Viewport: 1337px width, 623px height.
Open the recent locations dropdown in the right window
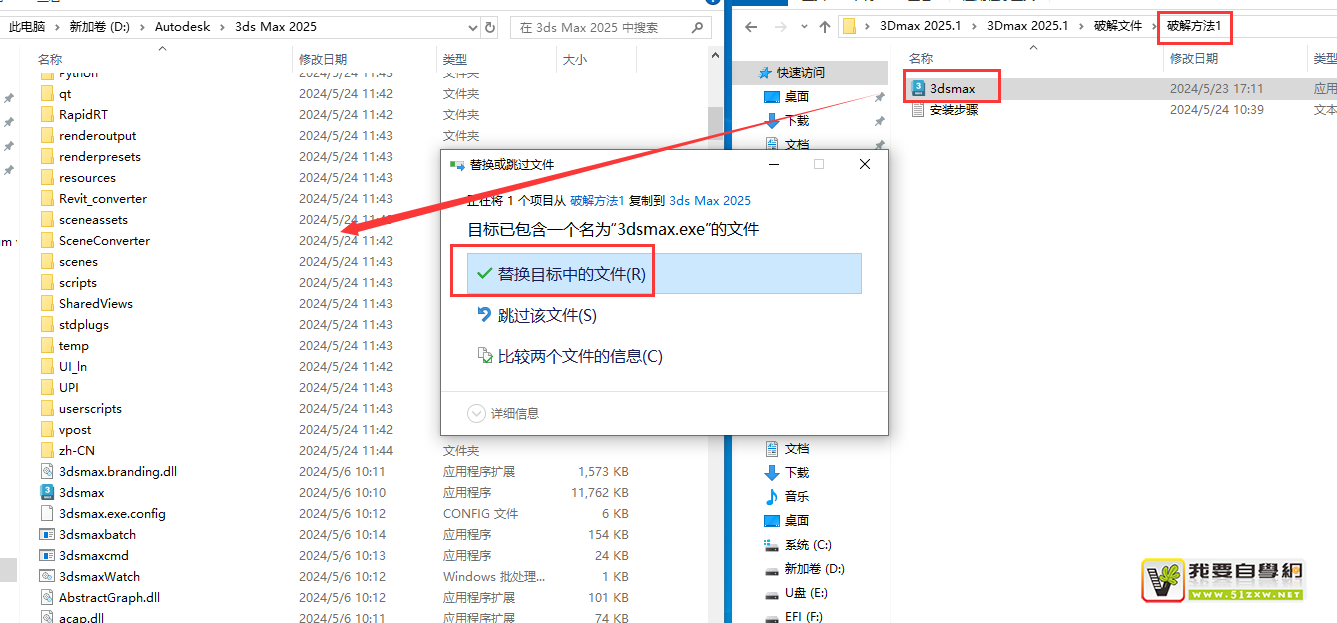[x=801, y=27]
